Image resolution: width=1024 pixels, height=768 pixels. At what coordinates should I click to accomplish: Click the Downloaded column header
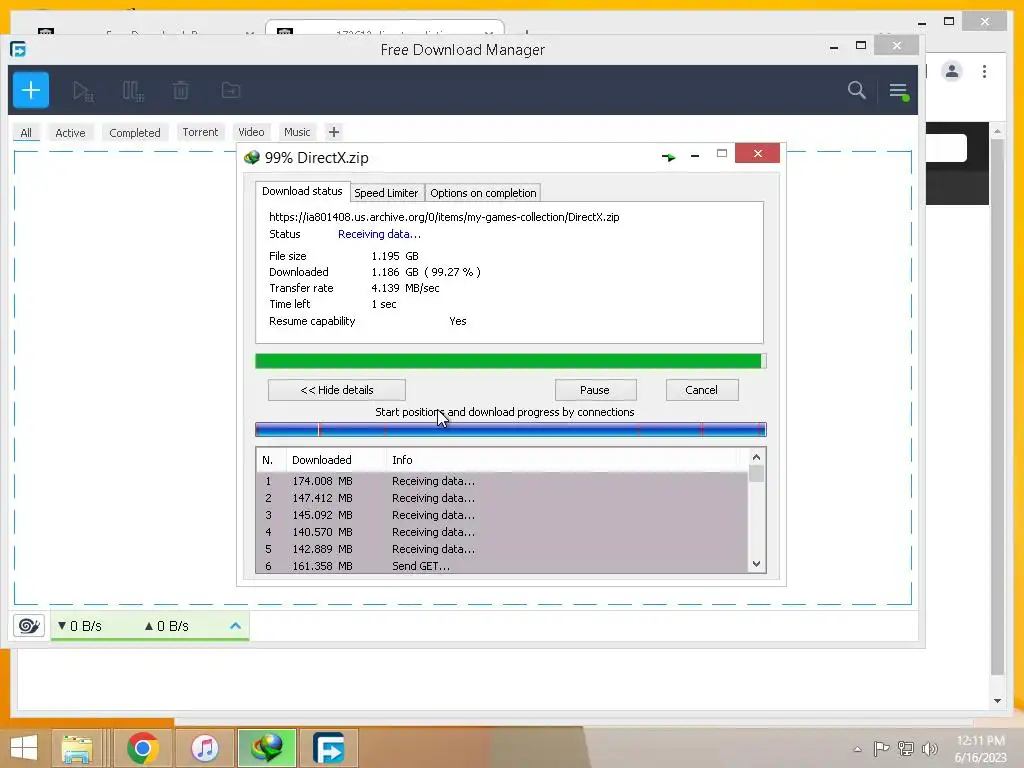click(x=336, y=460)
